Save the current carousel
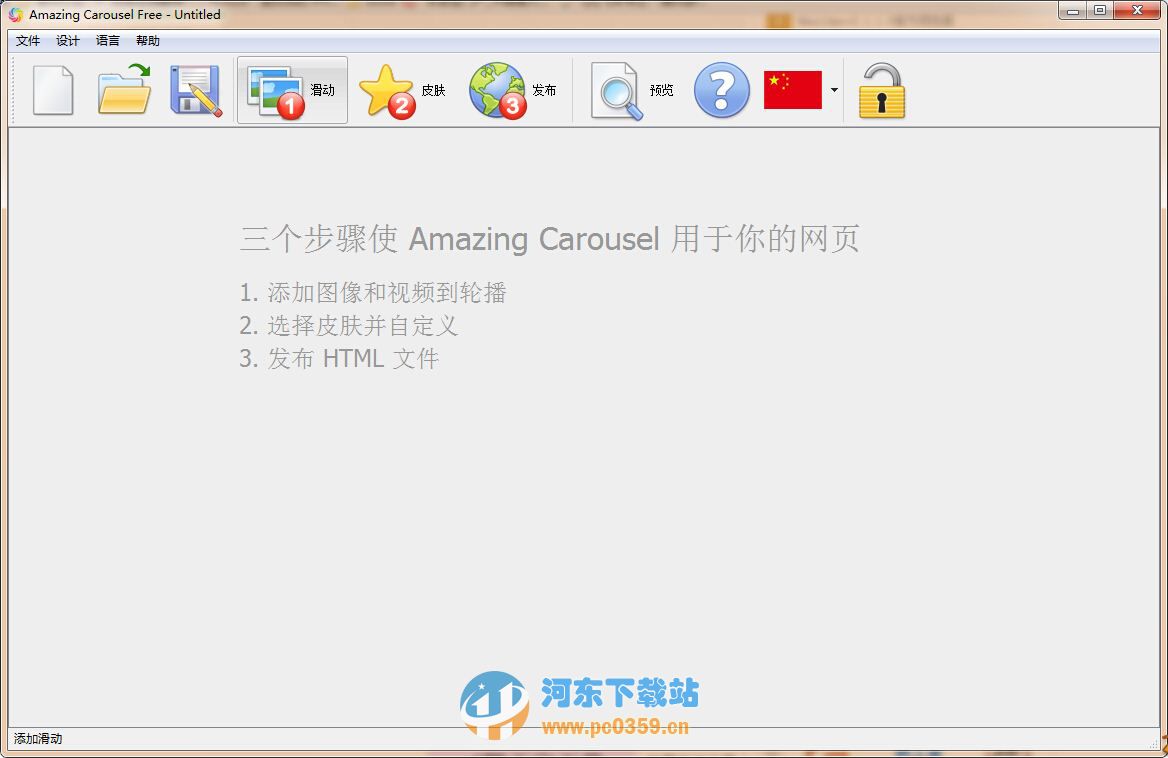The height and width of the screenshot is (758, 1168). 193,90
